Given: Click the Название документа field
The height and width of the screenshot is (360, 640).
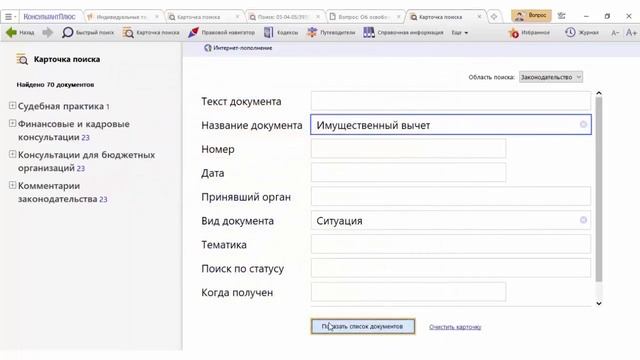Looking at the screenshot, I should [451, 124].
